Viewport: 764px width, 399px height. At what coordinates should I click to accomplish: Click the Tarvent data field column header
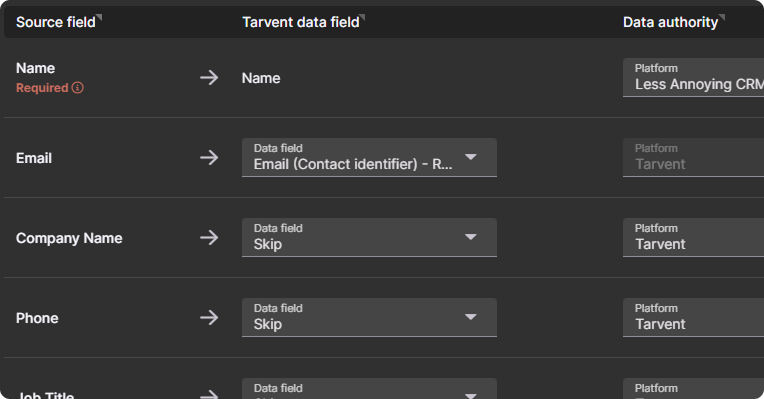click(301, 22)
